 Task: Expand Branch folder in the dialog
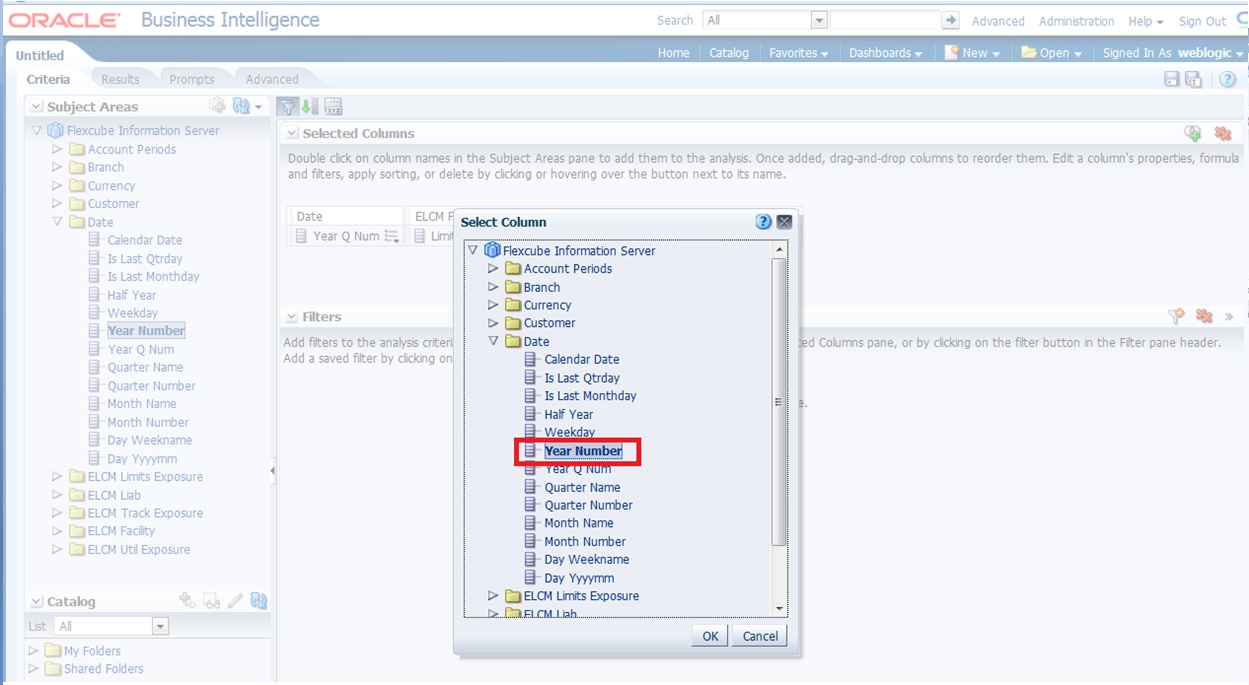point(493,287)
